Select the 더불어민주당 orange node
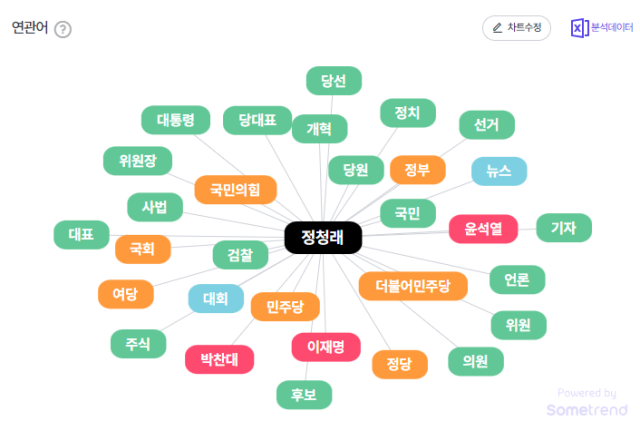The image size is (640, 431). [x=413, y=286]
